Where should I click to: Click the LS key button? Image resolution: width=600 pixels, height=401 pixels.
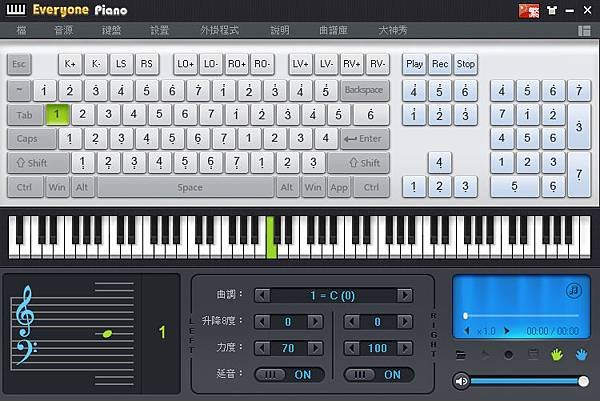121,64
